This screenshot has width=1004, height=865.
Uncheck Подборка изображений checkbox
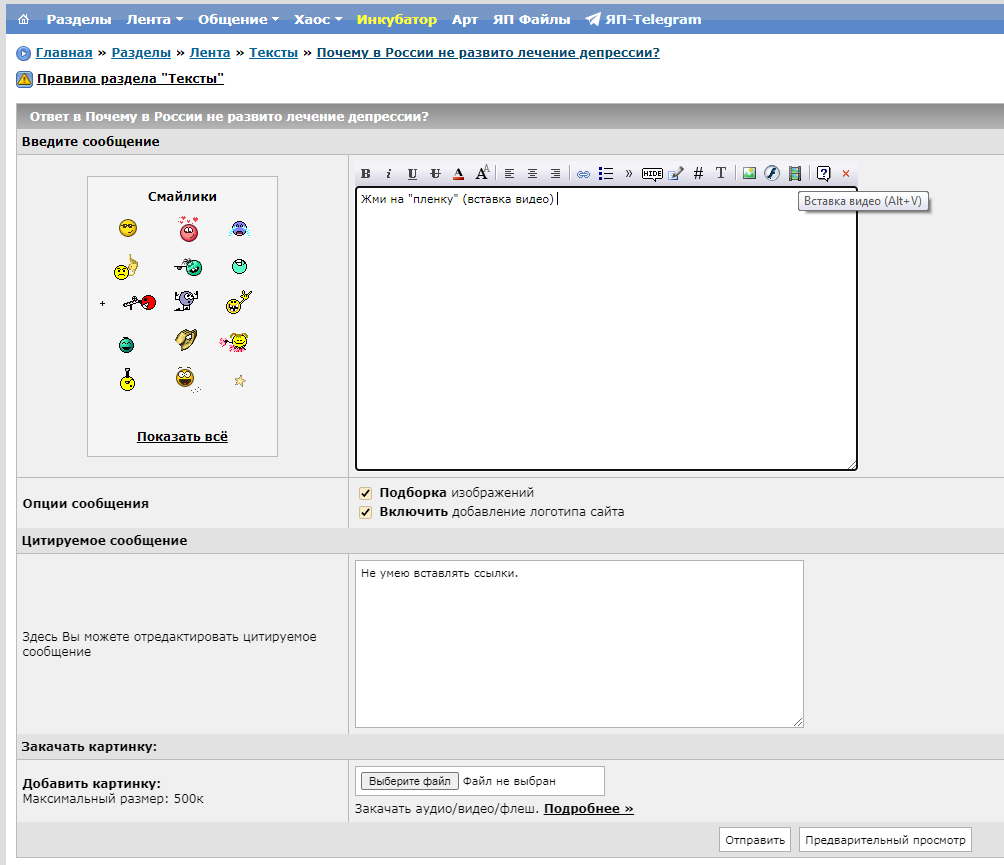point(366,493)
